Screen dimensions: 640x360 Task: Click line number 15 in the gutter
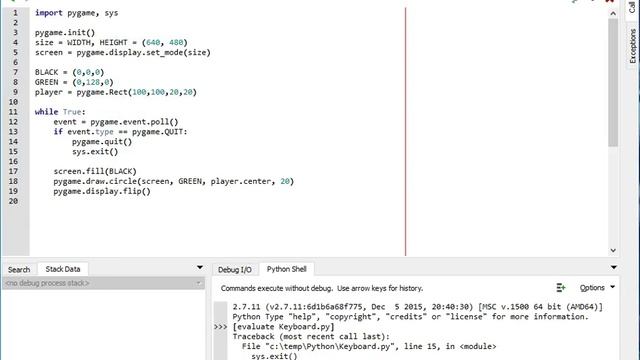[13, 151]
